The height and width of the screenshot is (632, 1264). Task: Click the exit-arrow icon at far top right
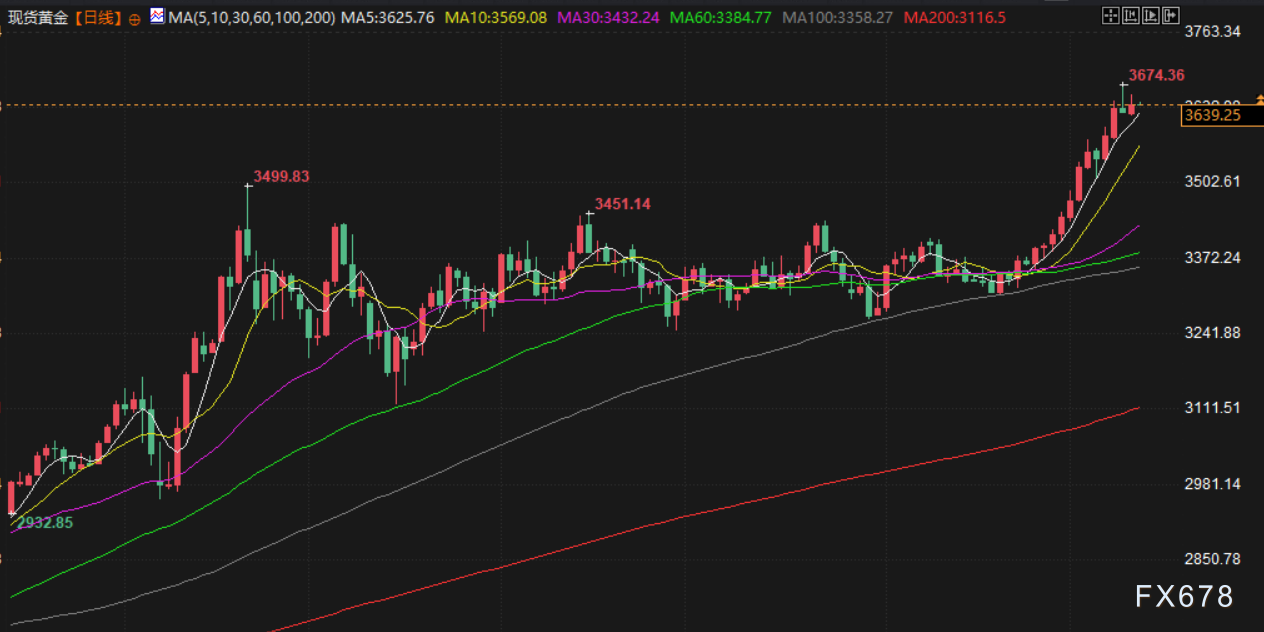pyautogui.click(x=1171, y=16)
